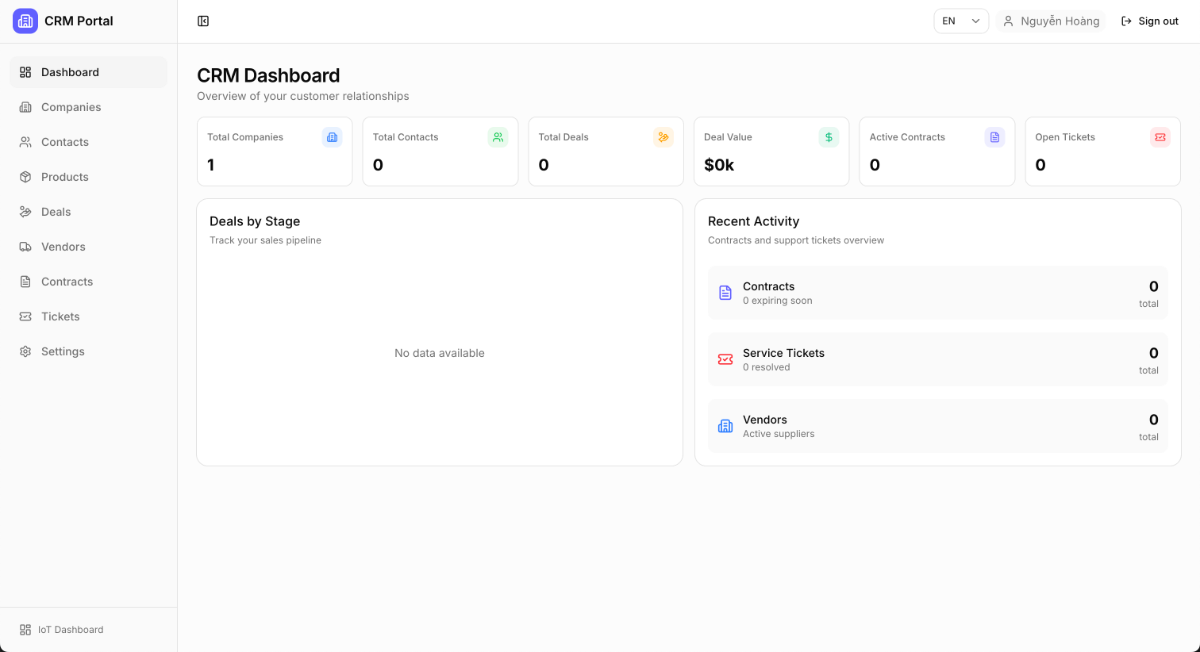Go to Contracts in the sidebar
Viewport: 1200px width, 652px height.
point(89,282)
